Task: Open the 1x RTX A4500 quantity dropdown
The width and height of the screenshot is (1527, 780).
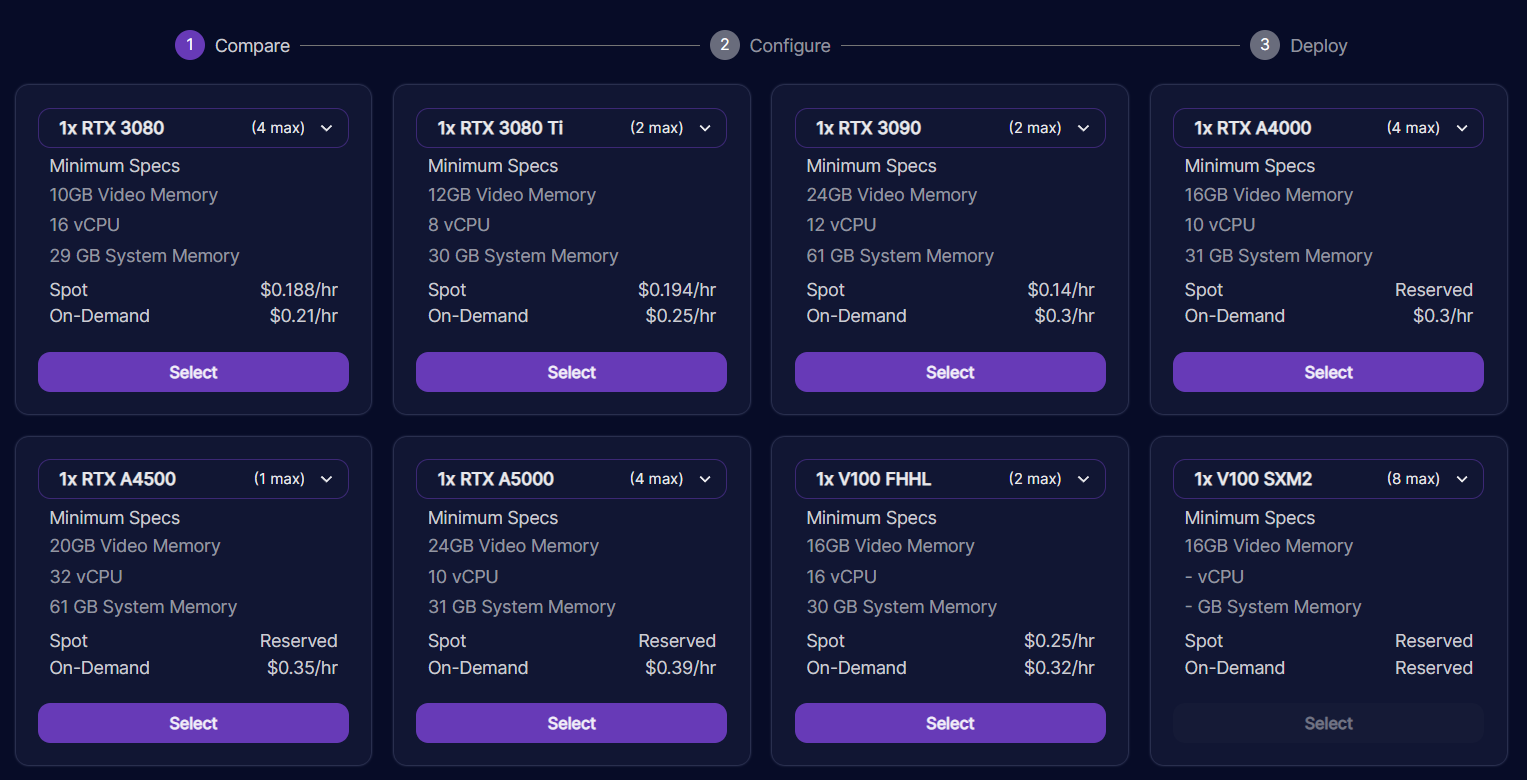Action: pos(193,479)
